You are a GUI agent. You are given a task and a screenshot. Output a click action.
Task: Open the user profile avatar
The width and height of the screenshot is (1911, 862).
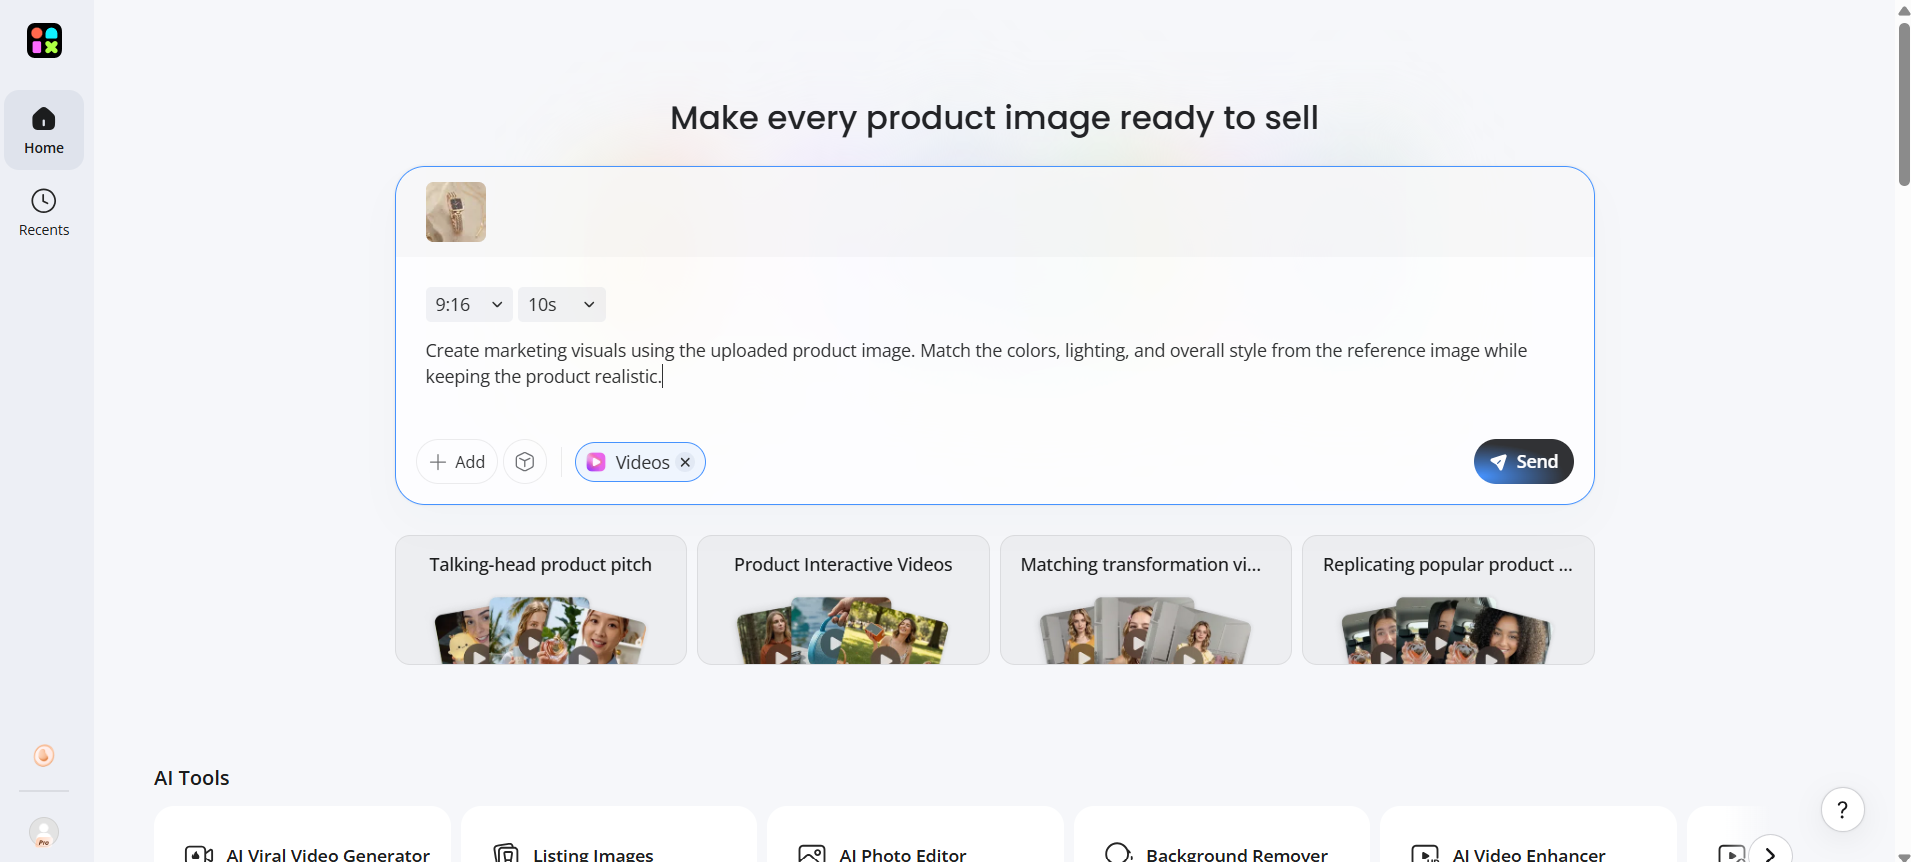(44, 832)
